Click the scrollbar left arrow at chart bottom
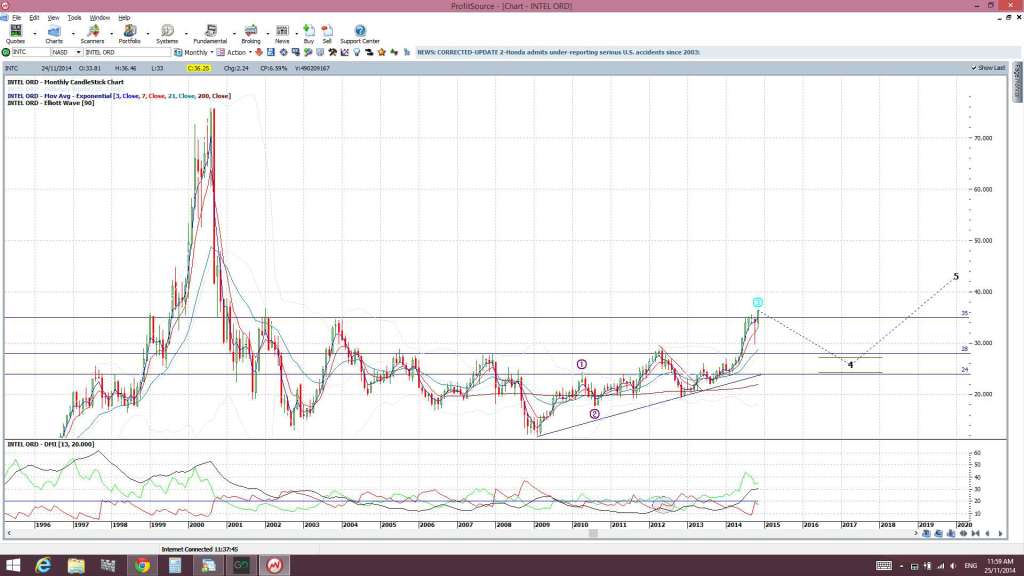This screenshot has width=1024, height=576. pyautogui.click(x=8, y=534)
